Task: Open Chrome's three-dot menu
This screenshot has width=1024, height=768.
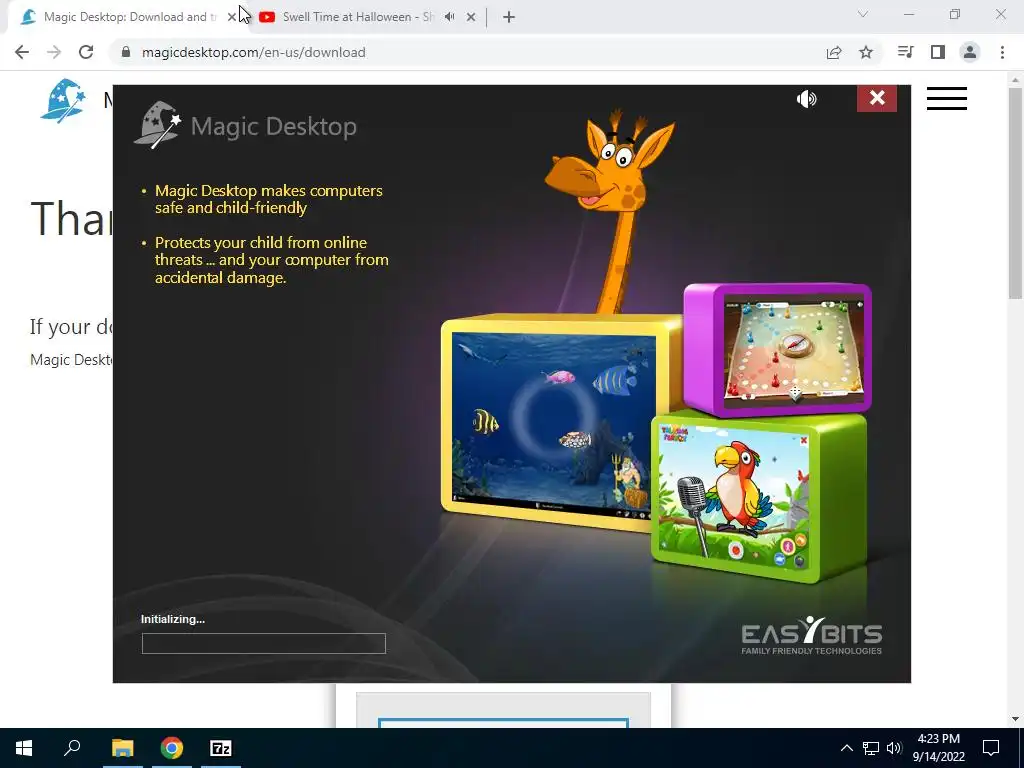Action: coord(1002,52)
